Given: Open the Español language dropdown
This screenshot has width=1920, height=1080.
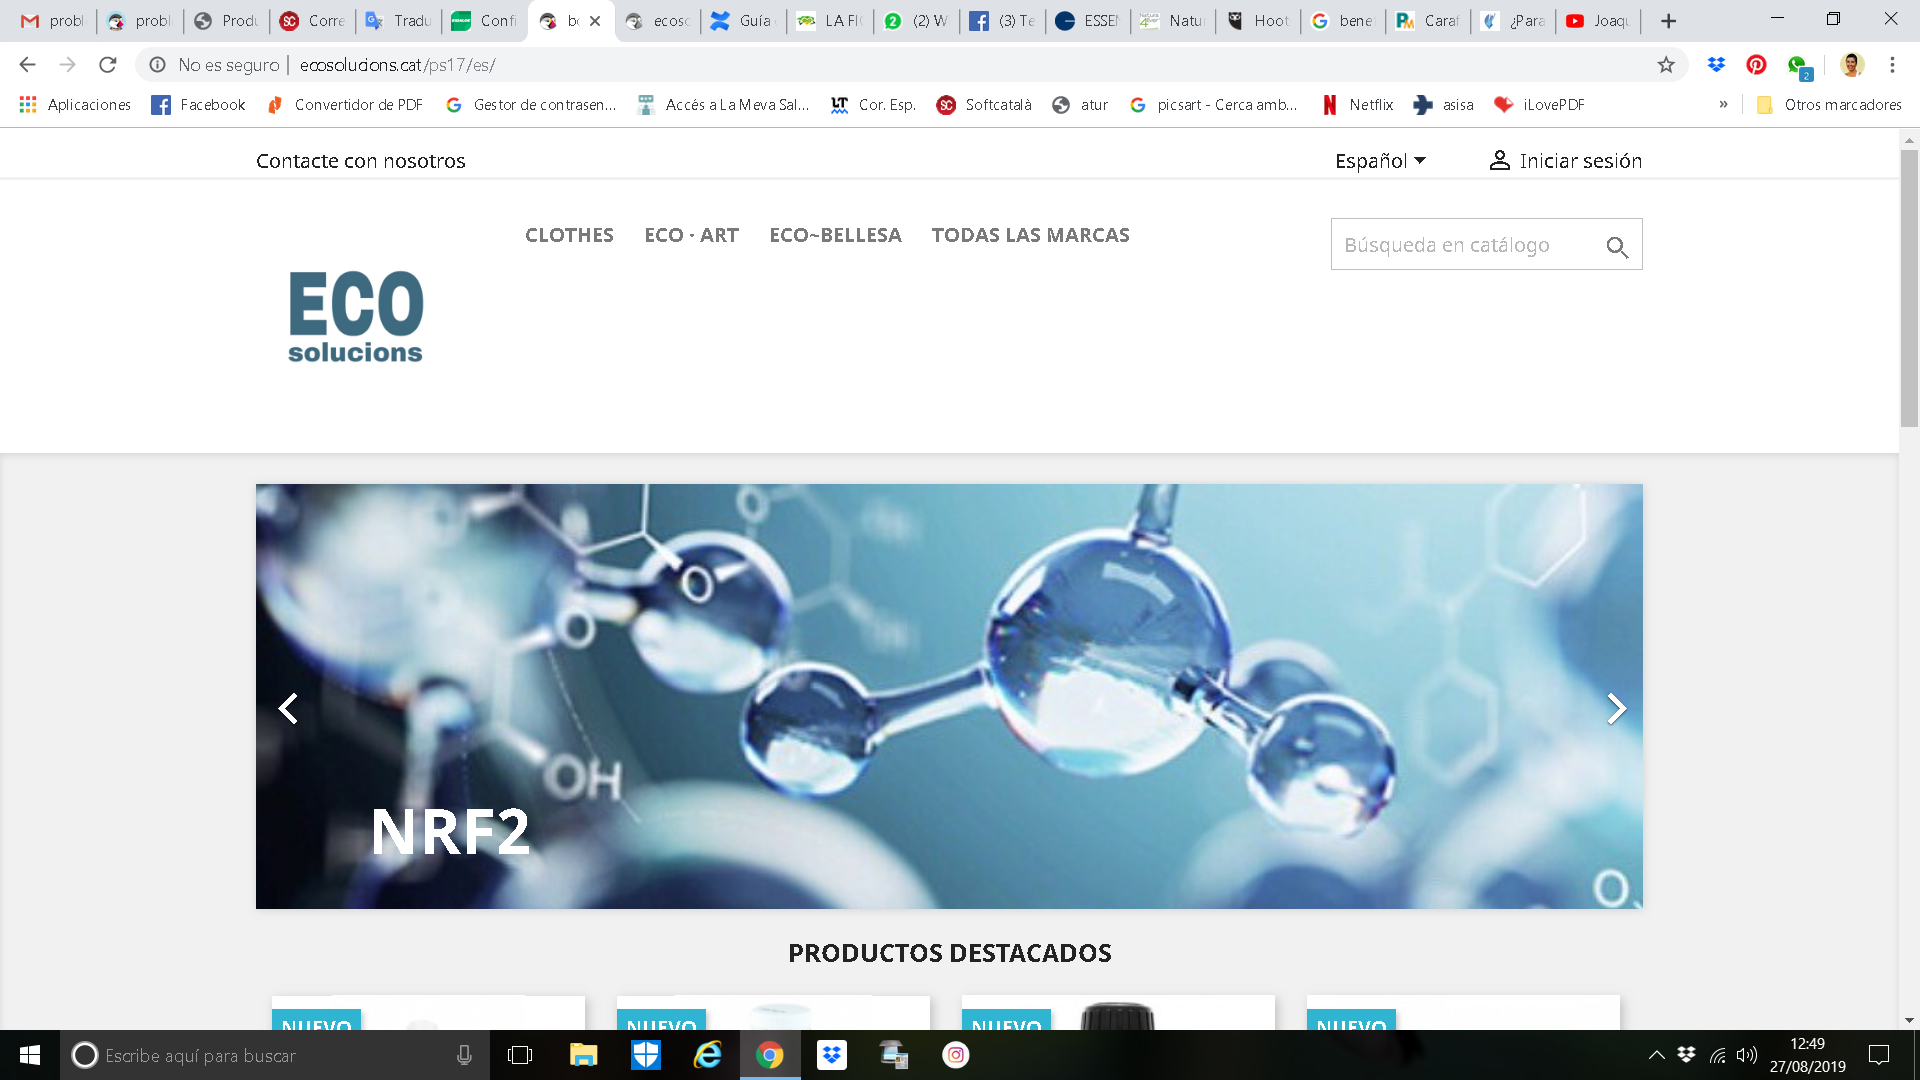Looking at the screenshot, I should tap(1380, 161).
